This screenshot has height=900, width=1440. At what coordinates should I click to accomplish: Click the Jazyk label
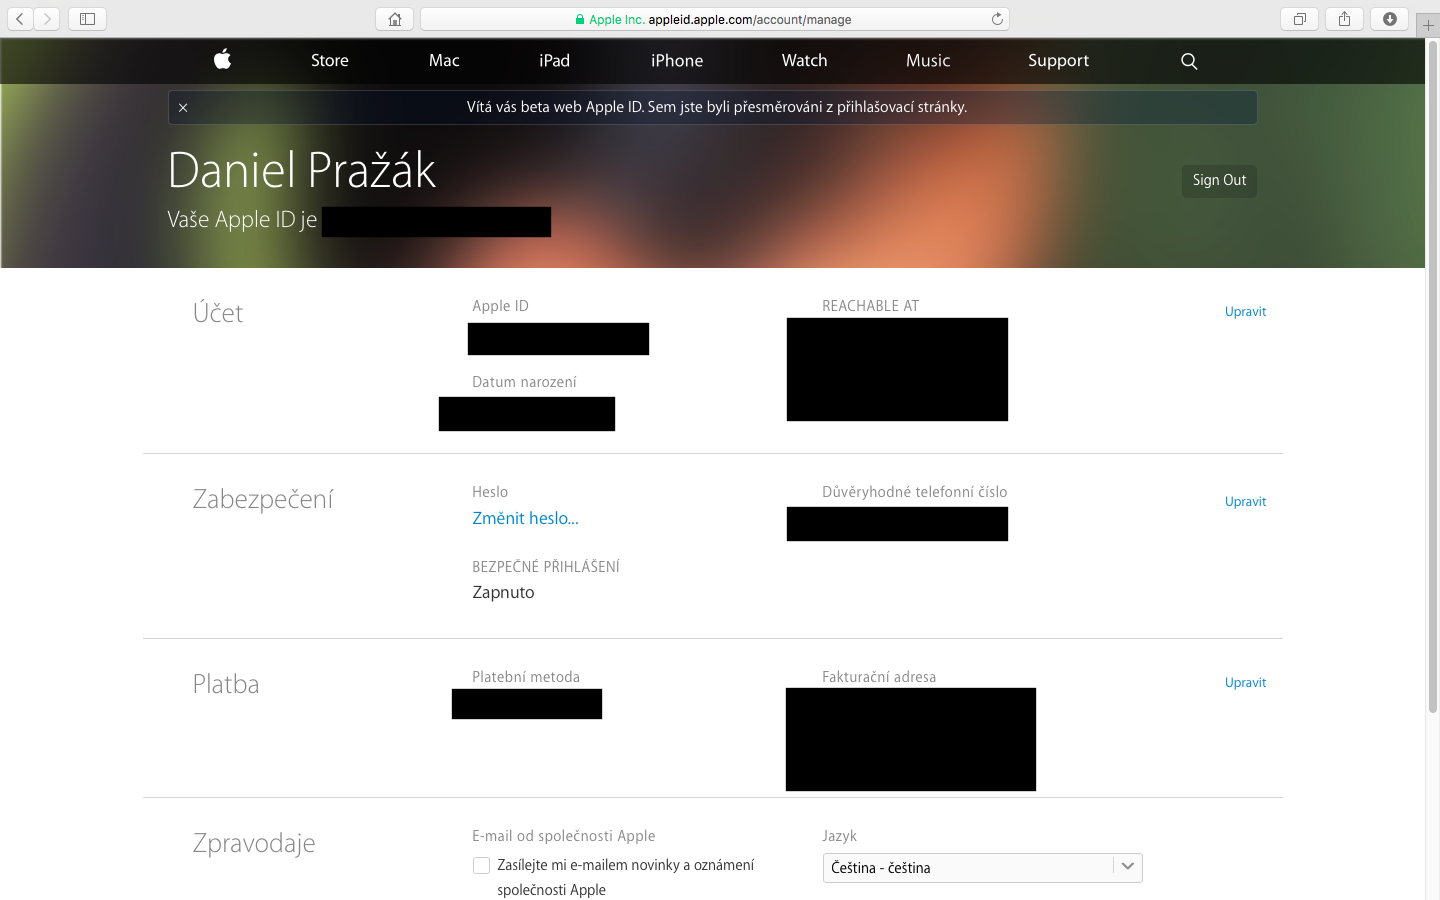(x=839, y=836)
